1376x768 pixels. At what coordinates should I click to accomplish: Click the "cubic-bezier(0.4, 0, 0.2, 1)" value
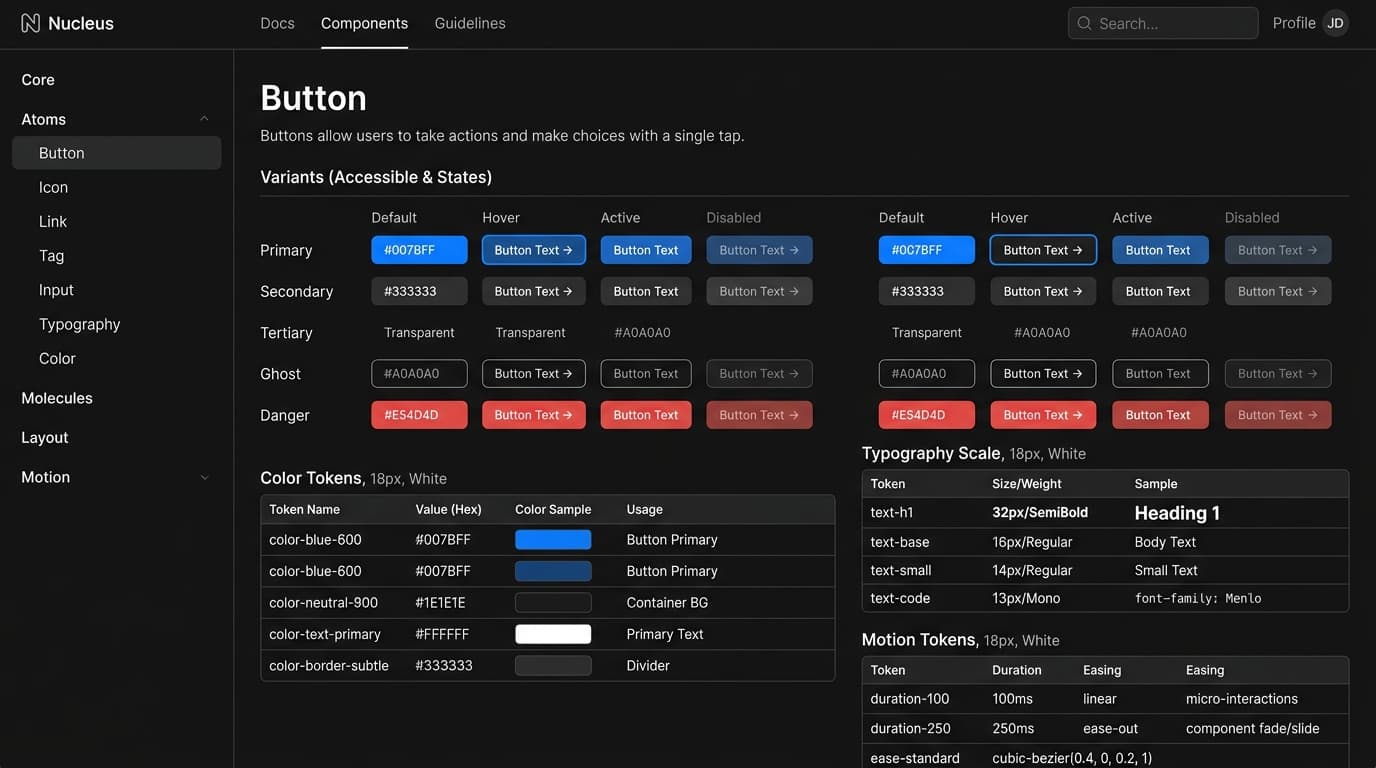point(1072,759)
